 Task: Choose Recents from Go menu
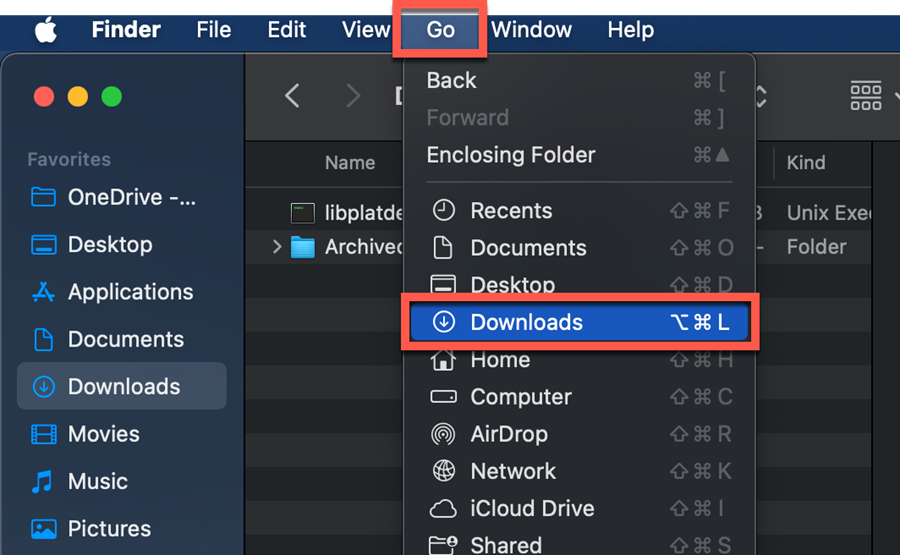pos(579,211)
